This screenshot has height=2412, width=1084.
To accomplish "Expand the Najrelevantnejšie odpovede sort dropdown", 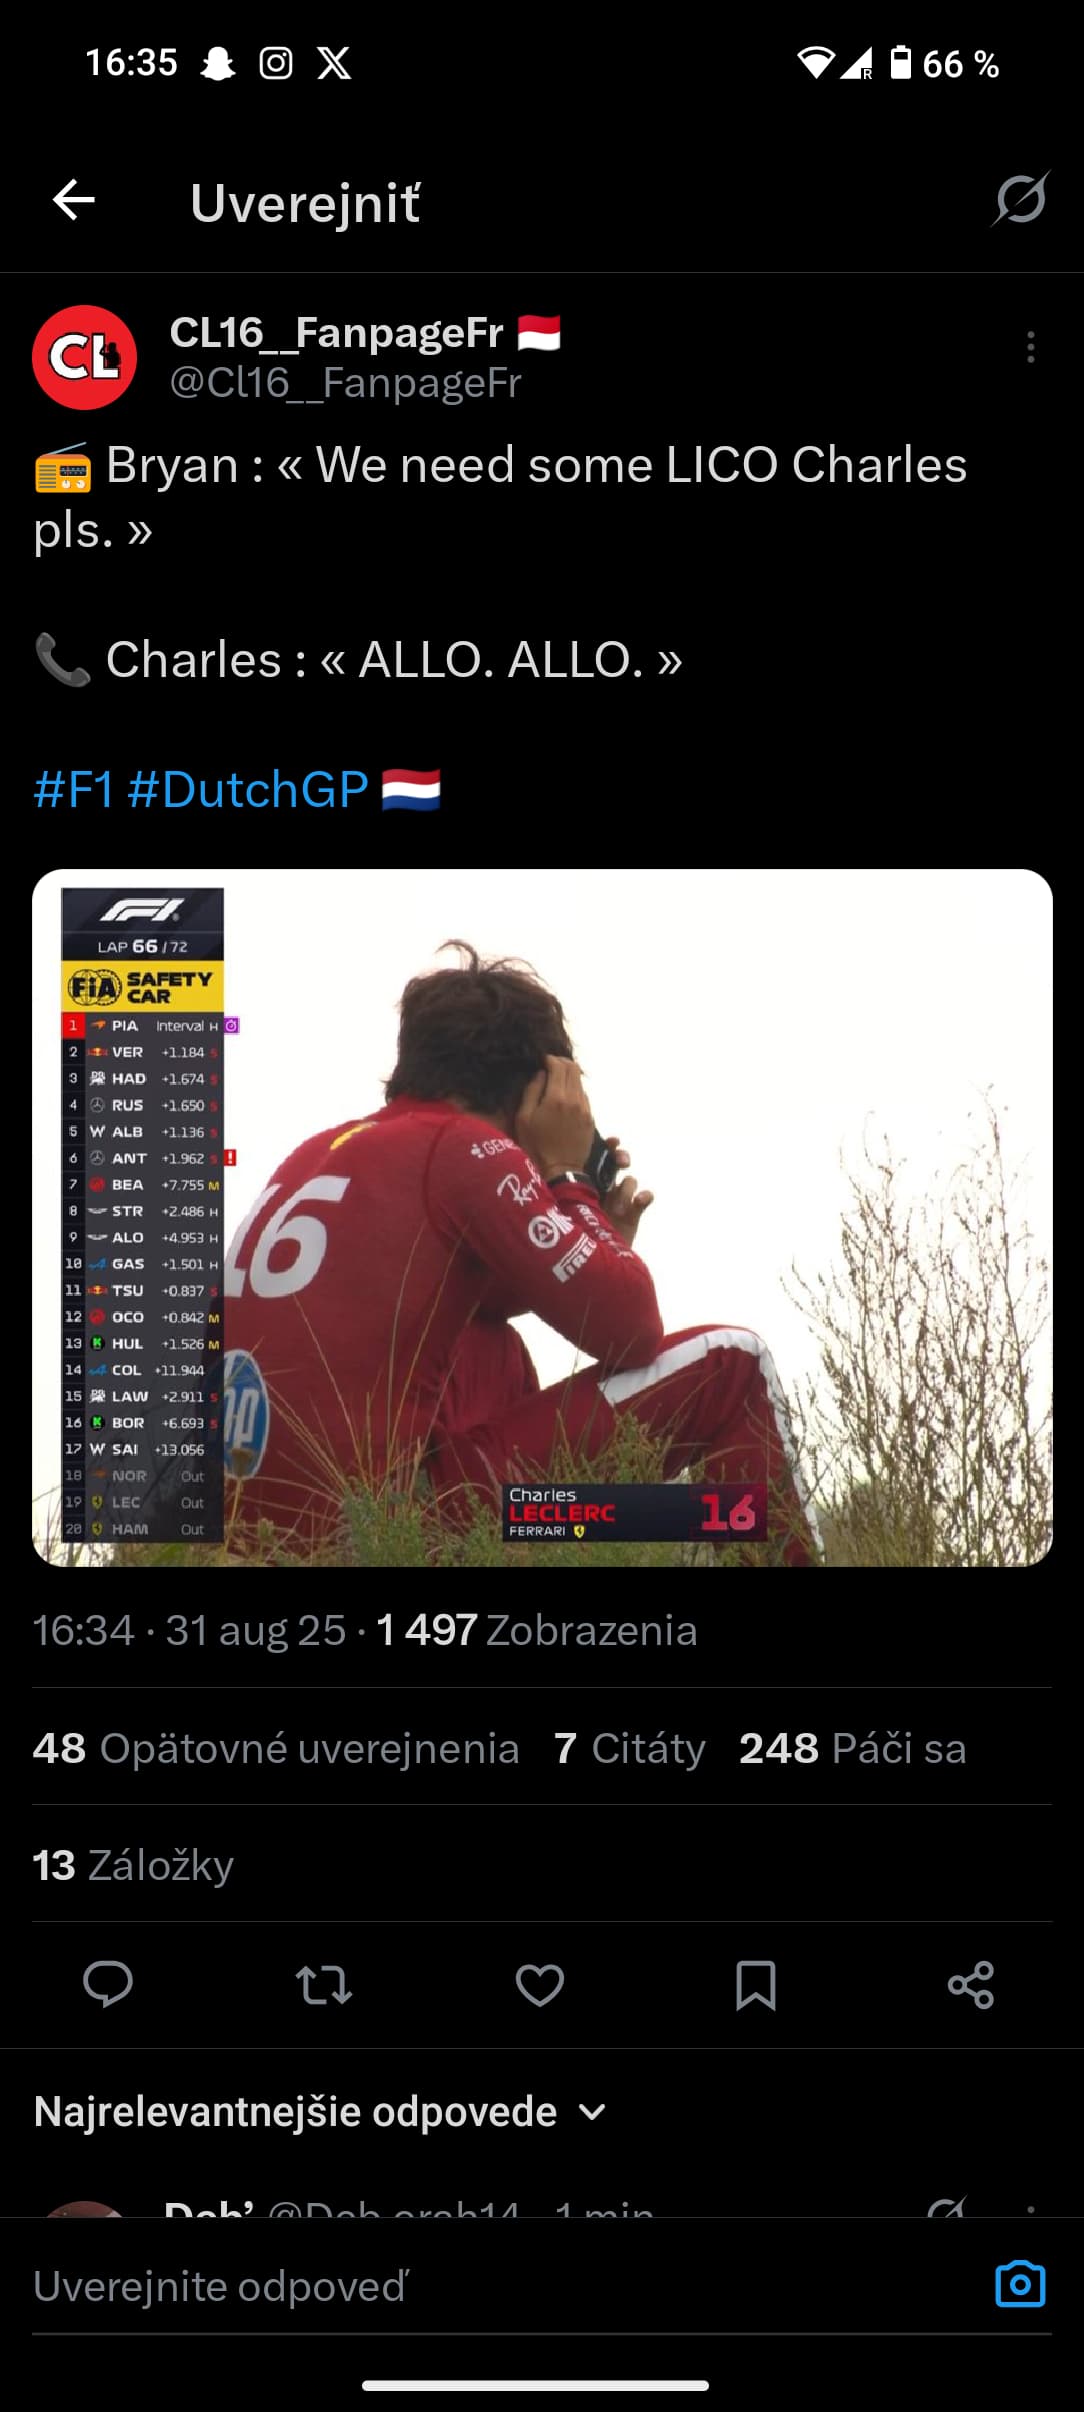I will [320, 2111].
